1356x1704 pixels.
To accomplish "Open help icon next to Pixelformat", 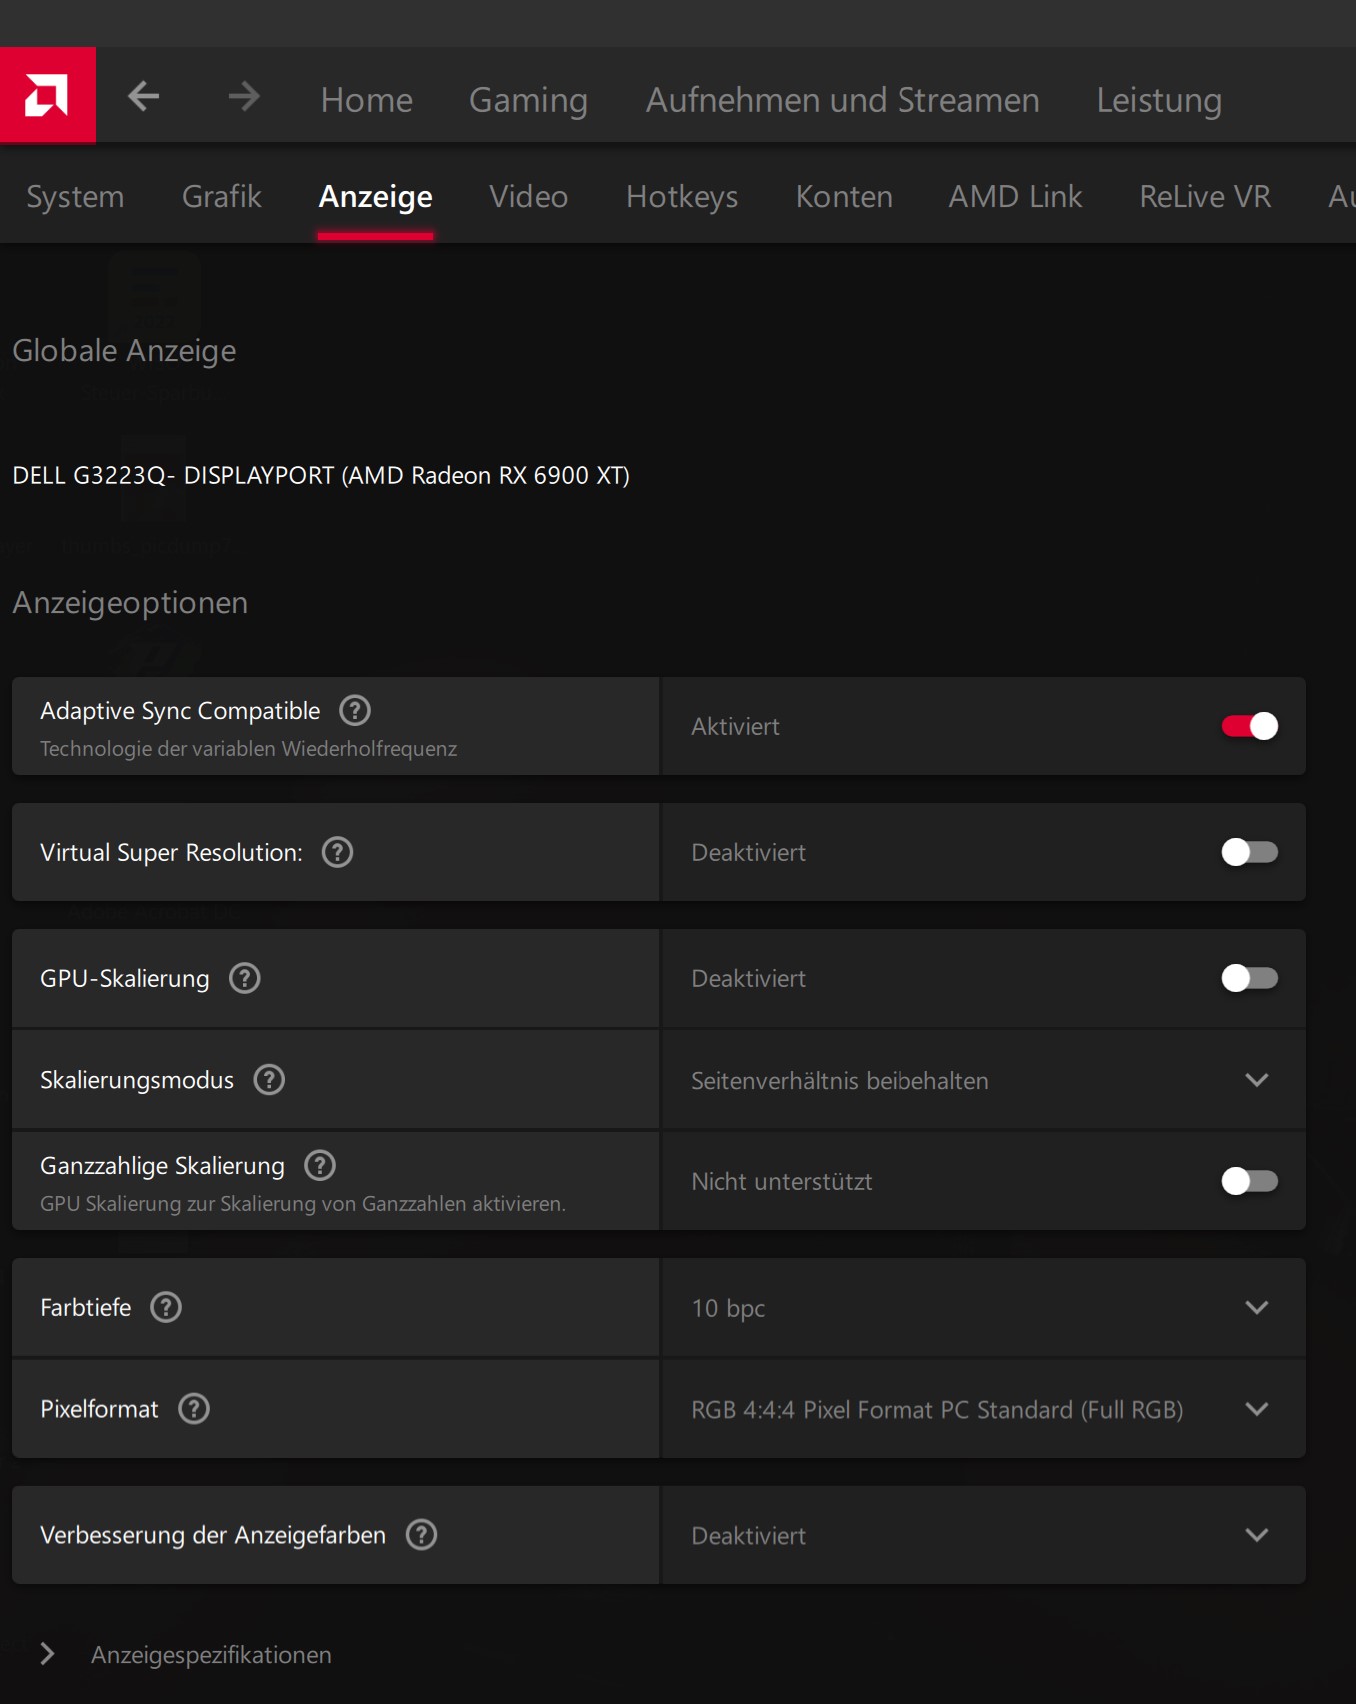I will coord(194,1409).
